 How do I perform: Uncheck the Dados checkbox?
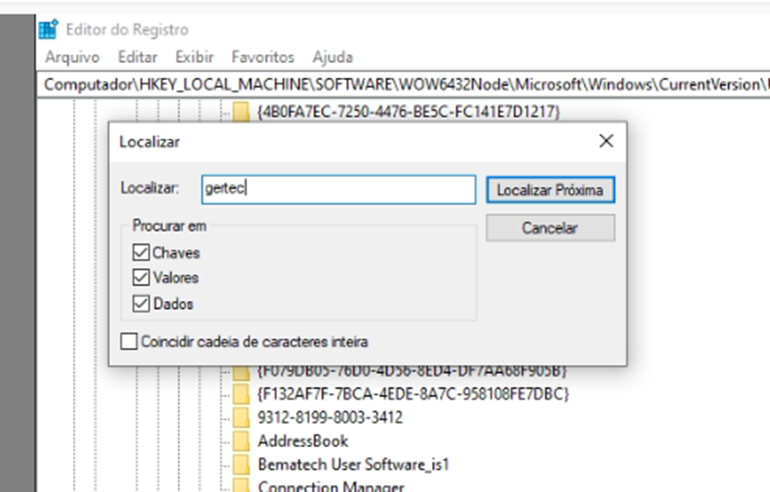click(x=141, y=303)
